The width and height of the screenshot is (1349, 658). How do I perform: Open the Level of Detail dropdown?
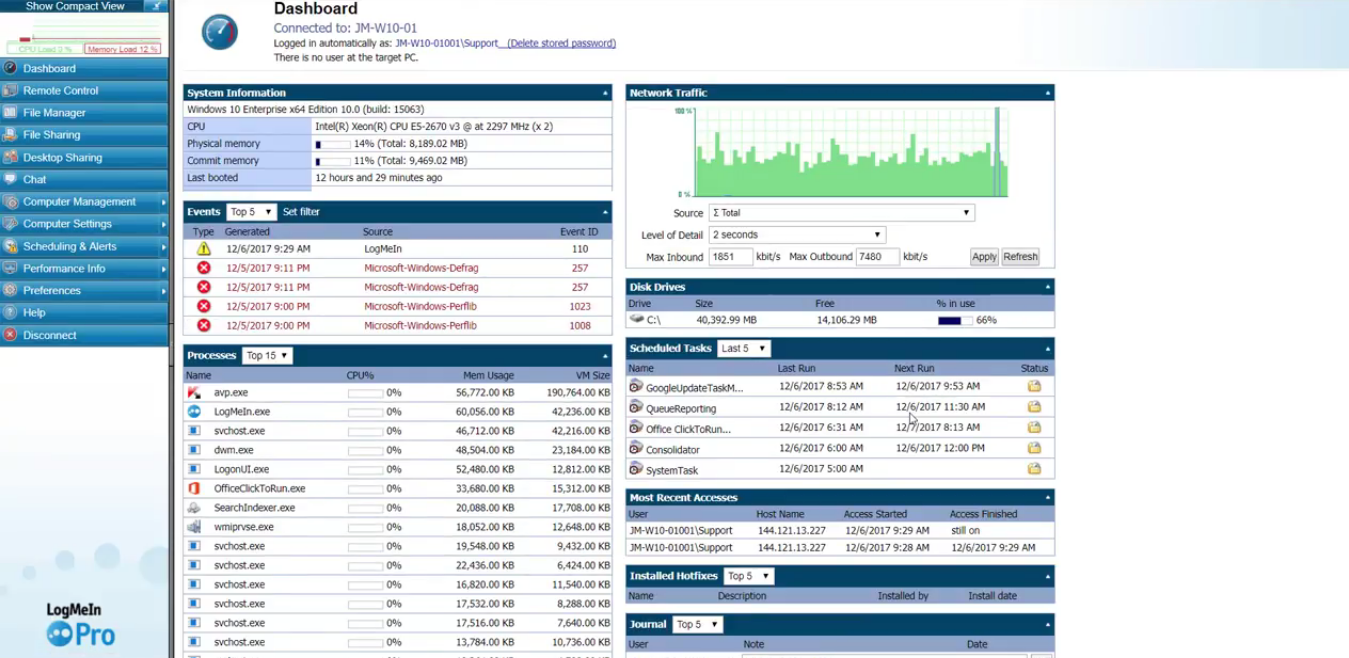click(796, 235)
